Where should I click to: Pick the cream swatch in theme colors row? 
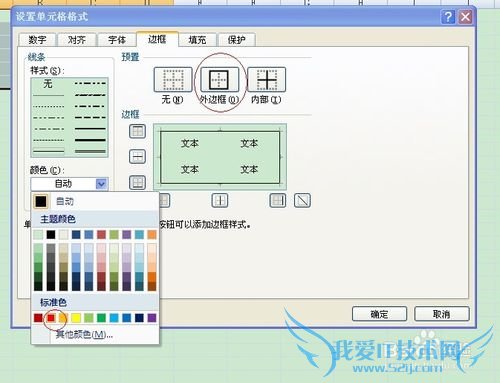(63, 235)
